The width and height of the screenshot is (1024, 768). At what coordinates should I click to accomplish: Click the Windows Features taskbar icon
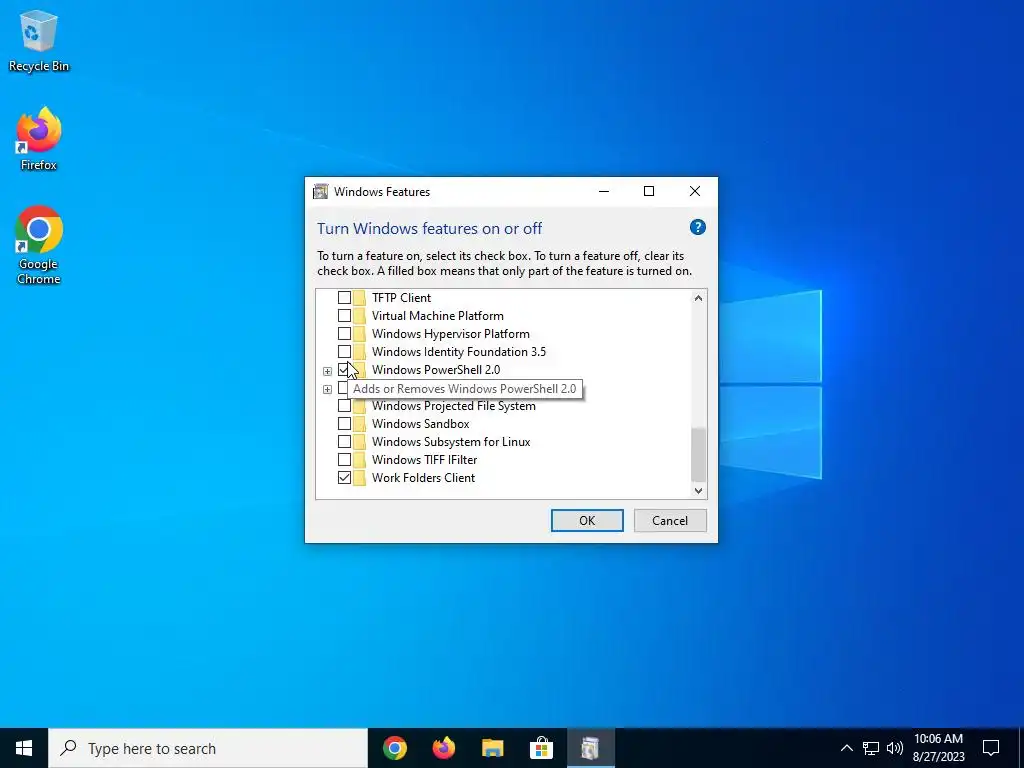click(x=590, y=748)
